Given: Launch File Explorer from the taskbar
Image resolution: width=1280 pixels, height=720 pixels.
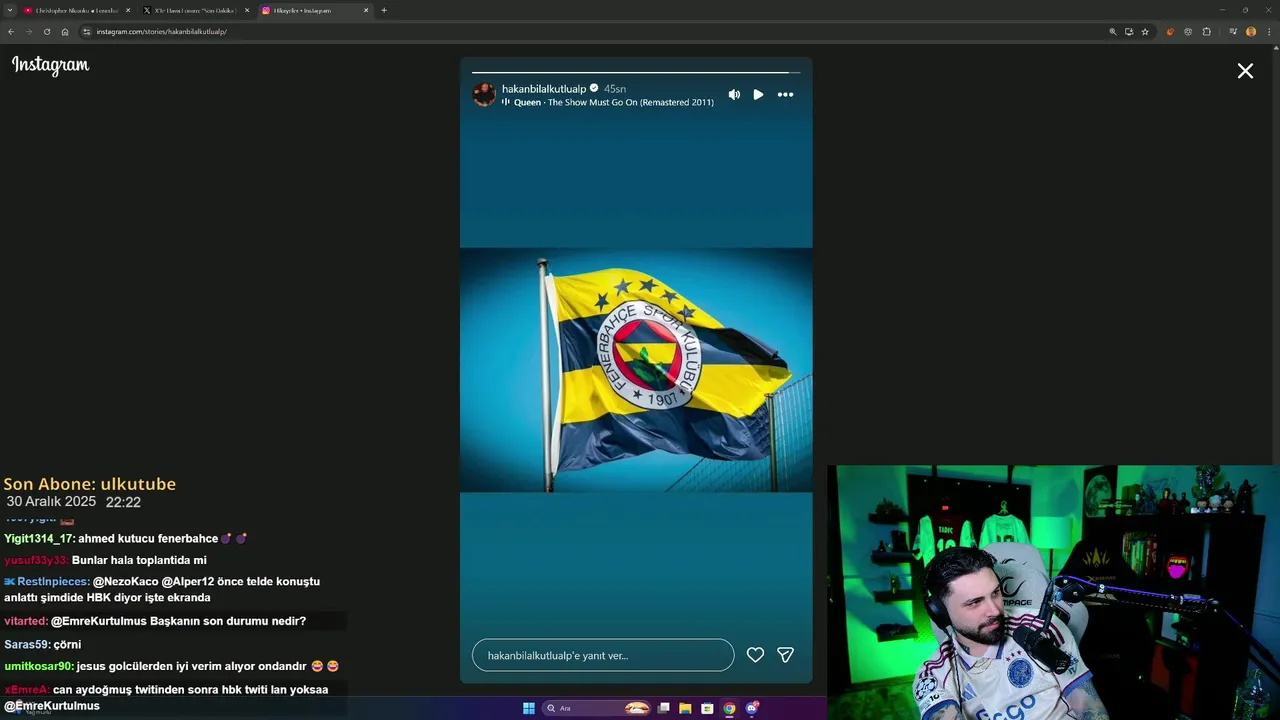Looking at the screenshot, I should 685,708.
